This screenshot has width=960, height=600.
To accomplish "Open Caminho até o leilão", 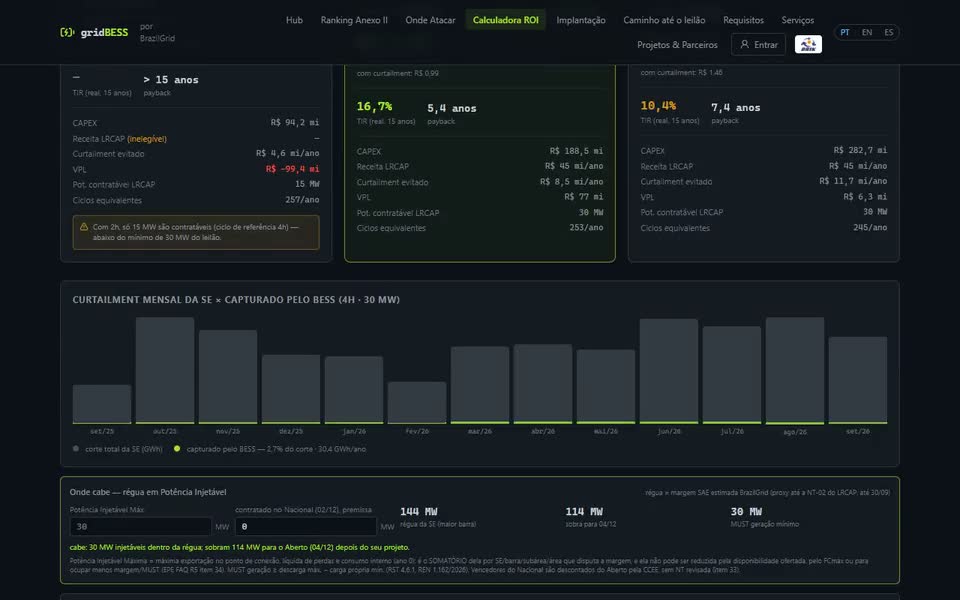I will coord(664,20).
